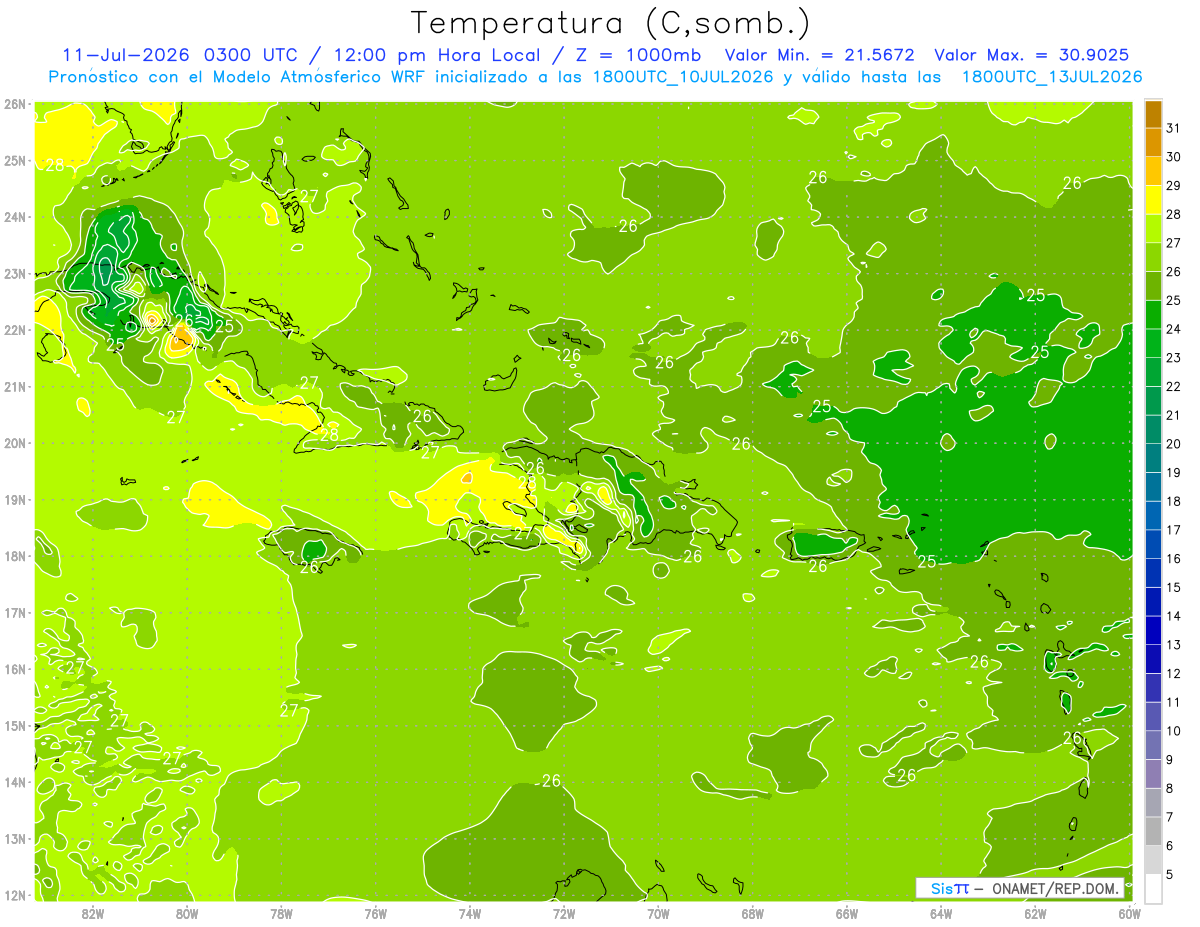Image resolution: width=1200 pixels, height=927 pixels.
Task: Click the color bar value "15"
Action: pyautogui.click(x=1173, y=587)
